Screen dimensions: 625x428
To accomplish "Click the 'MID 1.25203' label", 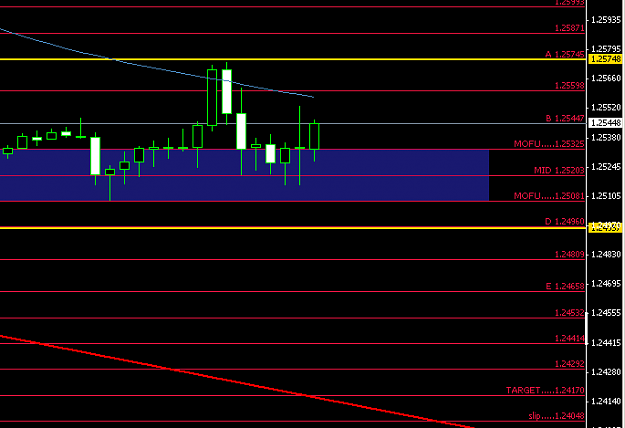I will coord(559,170).
